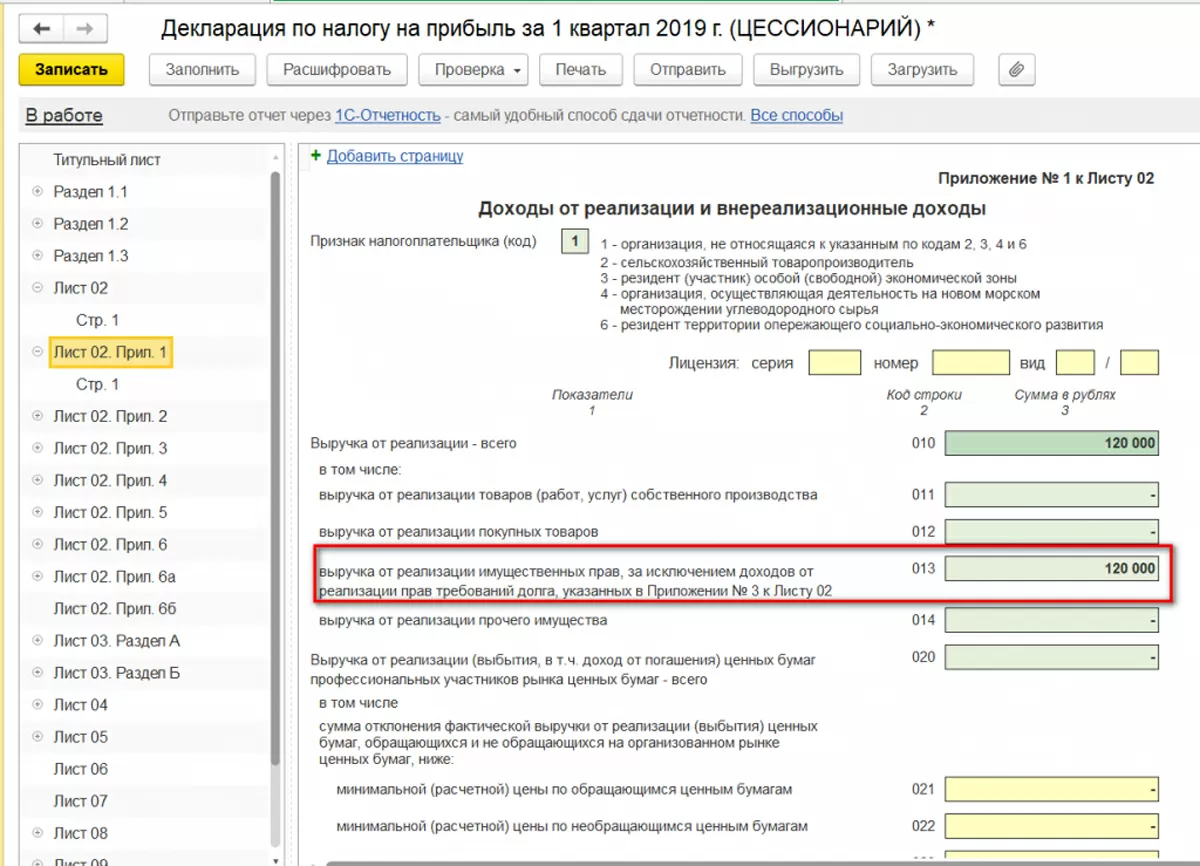Go back with the left arrow button

pyautogui.click(x=42, y=29)
